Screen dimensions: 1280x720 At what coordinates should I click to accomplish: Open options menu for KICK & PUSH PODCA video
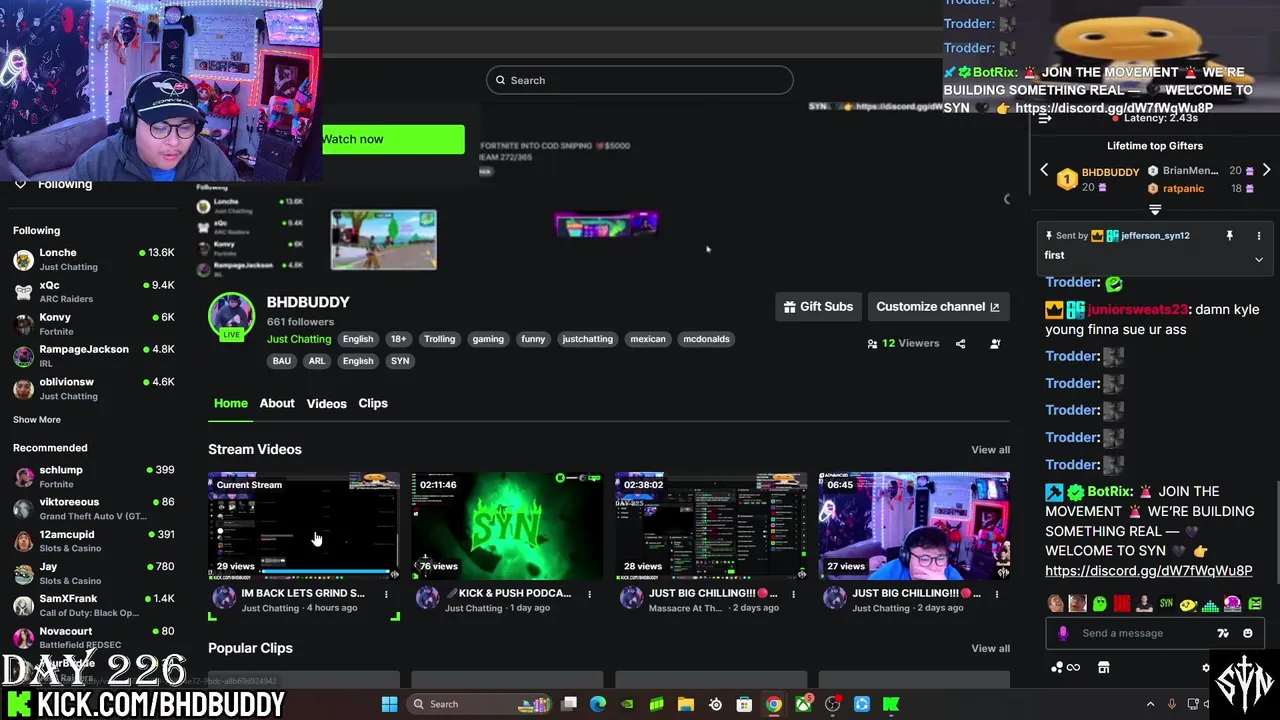tap(589, 594)
